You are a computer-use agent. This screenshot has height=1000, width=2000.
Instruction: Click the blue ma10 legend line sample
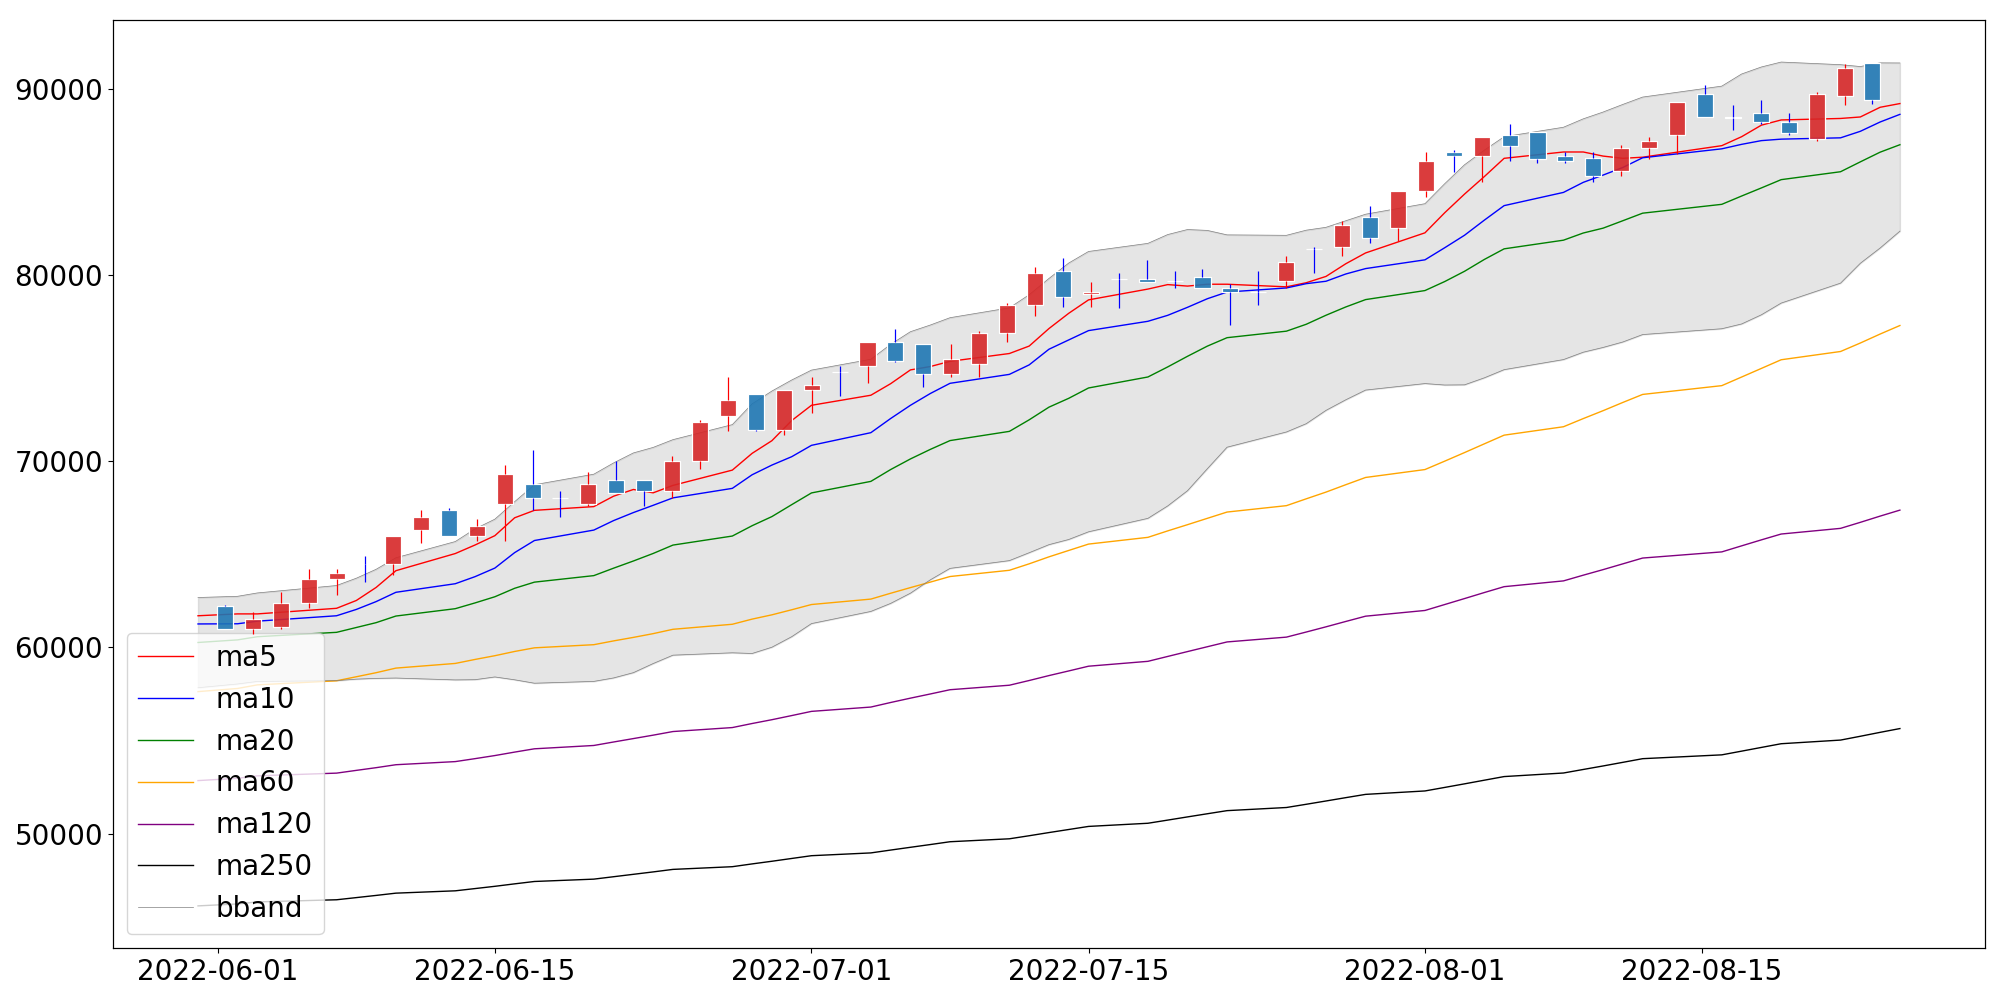(x=166, y=699)
